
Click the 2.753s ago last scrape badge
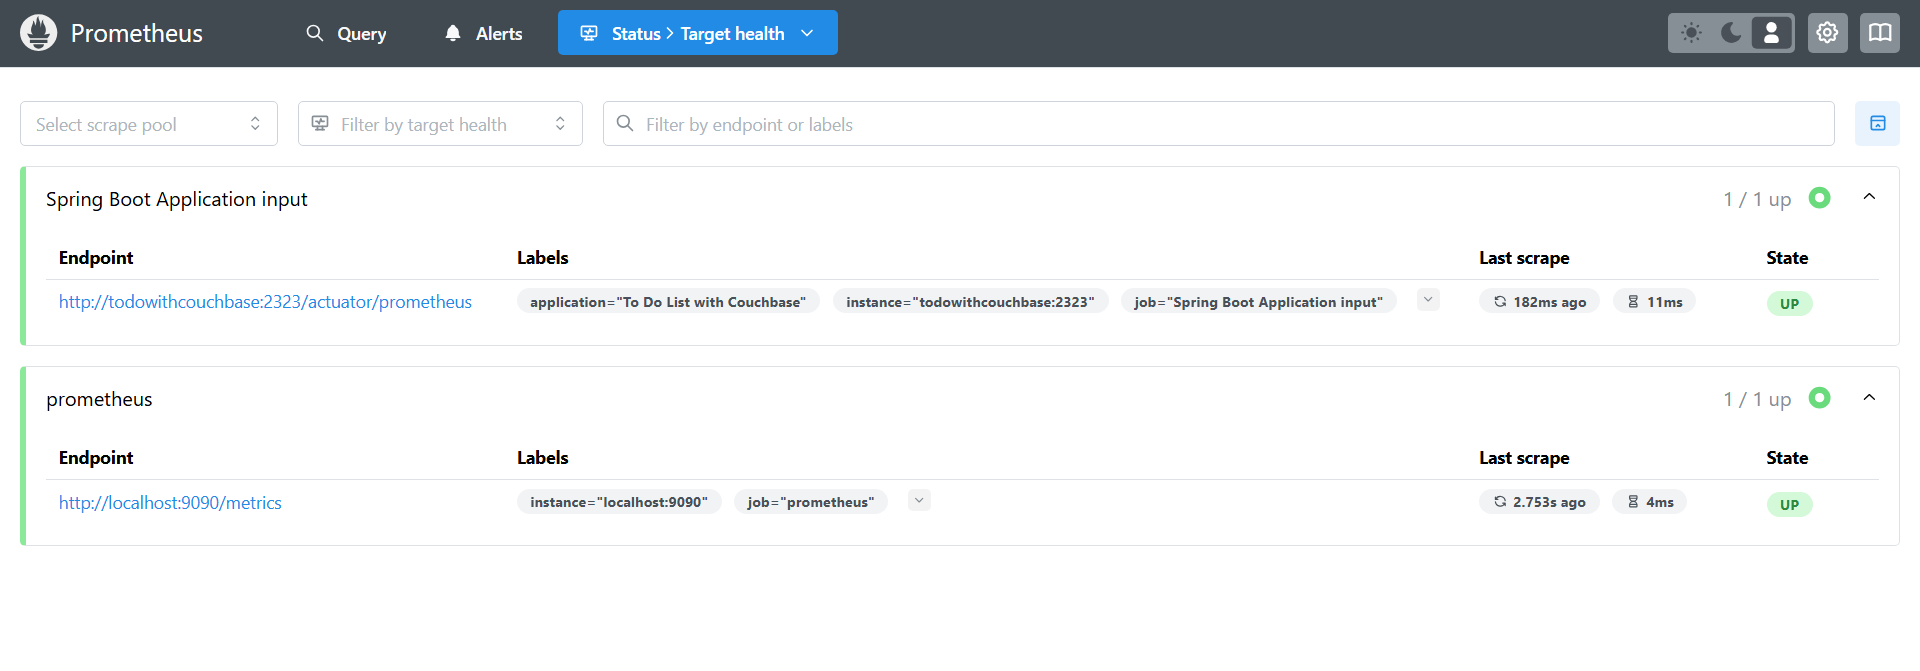tap(1539, 502)
